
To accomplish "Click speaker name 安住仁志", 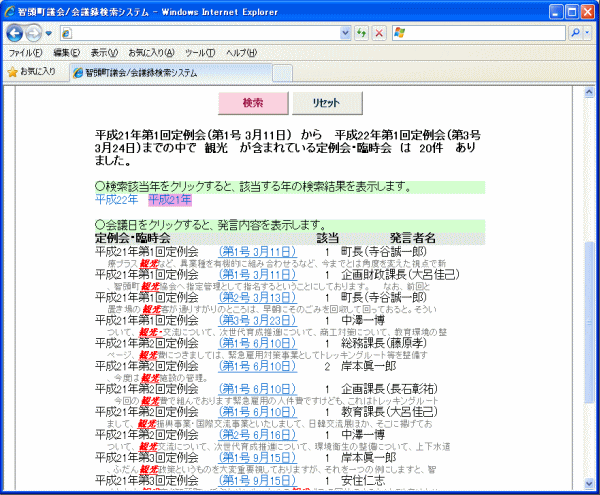I will (363, 481).
